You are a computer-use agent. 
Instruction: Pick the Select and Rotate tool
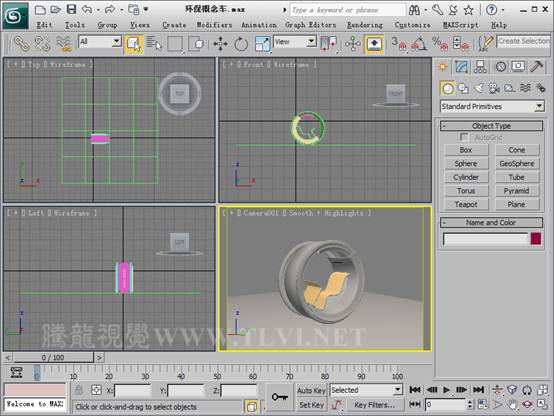click(241, 44)
